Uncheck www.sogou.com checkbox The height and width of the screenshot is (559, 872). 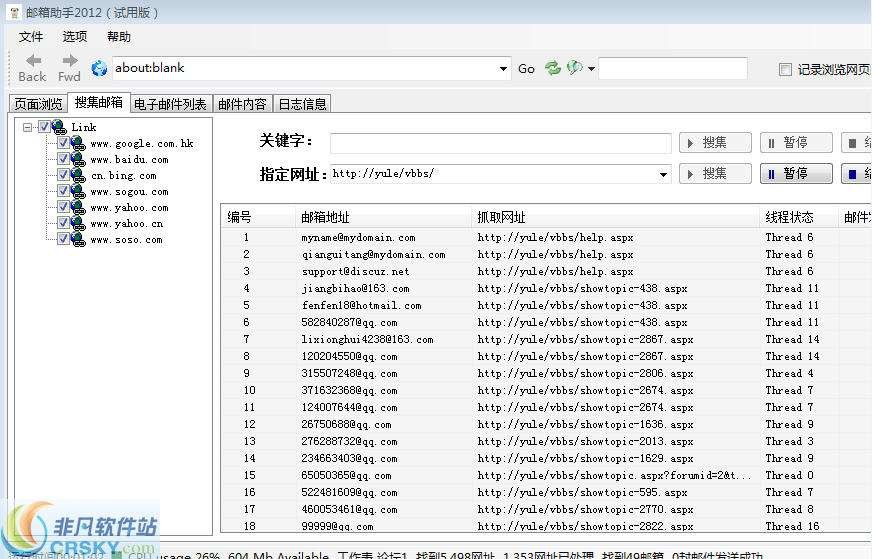pyautogui.click(x=63, y=191)
